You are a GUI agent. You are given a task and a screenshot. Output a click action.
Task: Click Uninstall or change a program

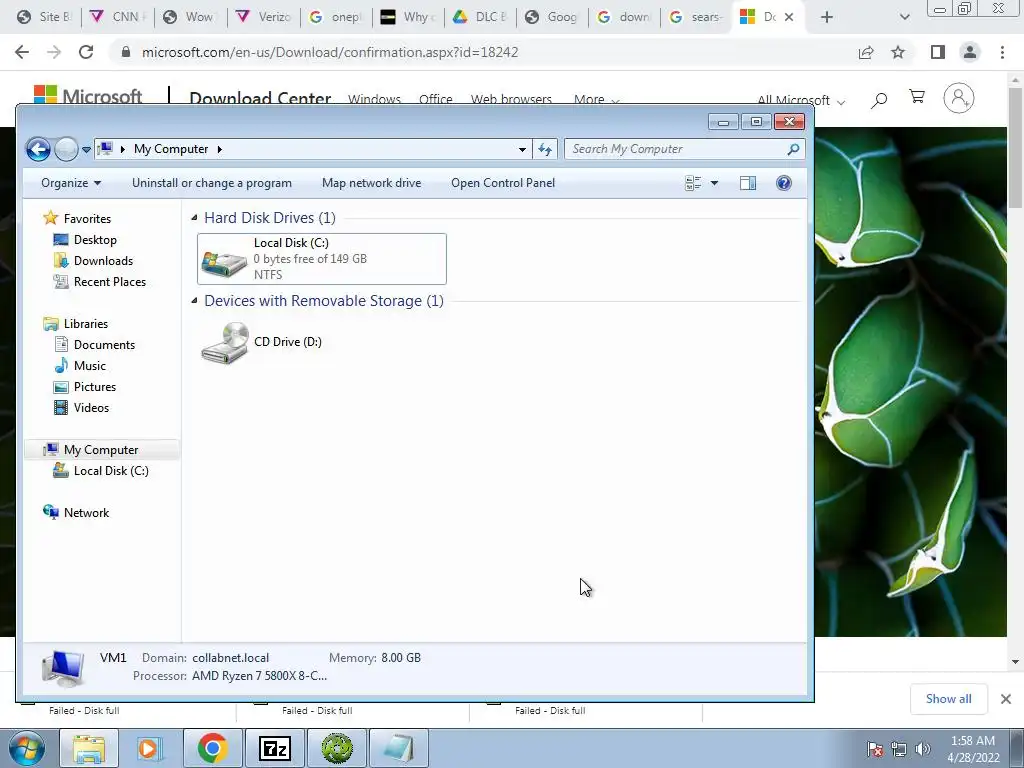point(212,183)
